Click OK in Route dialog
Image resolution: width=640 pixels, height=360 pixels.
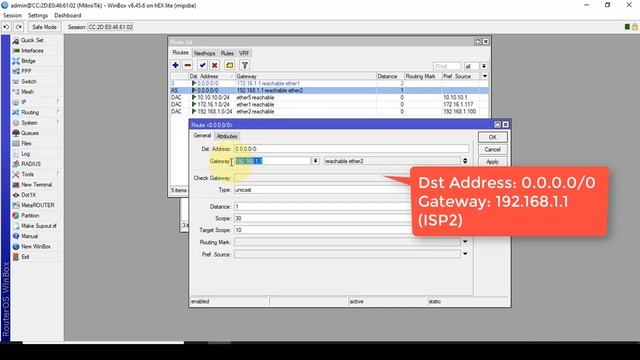(x=493, y=137)
